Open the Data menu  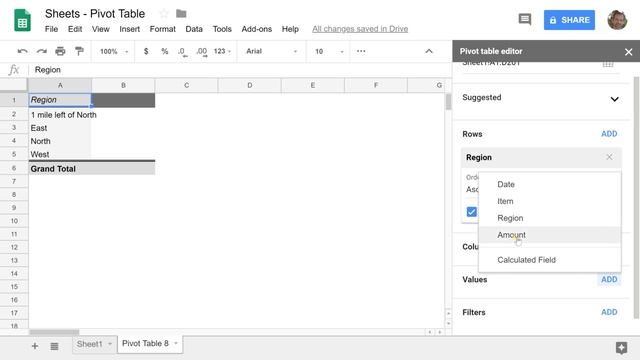pos(194,29)
